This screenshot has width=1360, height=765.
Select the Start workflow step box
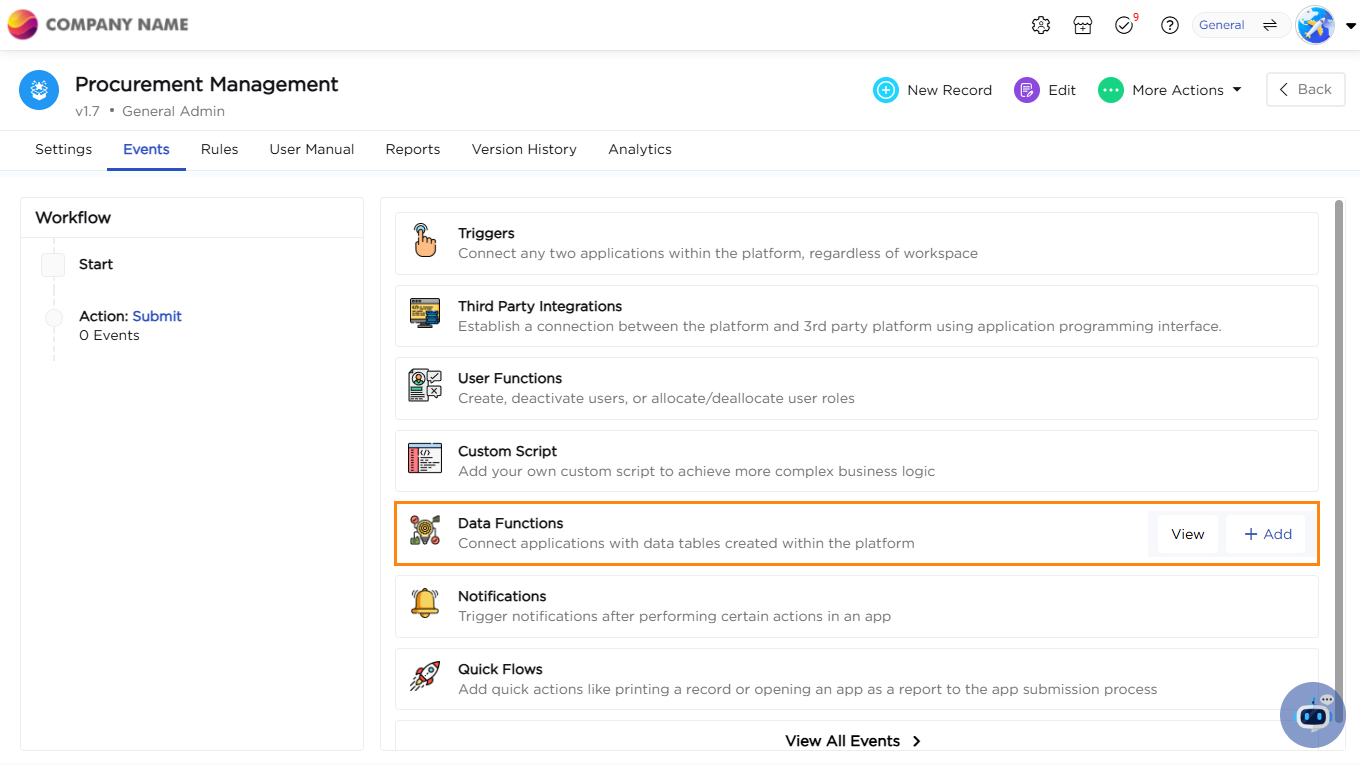[x=53, y=265]
